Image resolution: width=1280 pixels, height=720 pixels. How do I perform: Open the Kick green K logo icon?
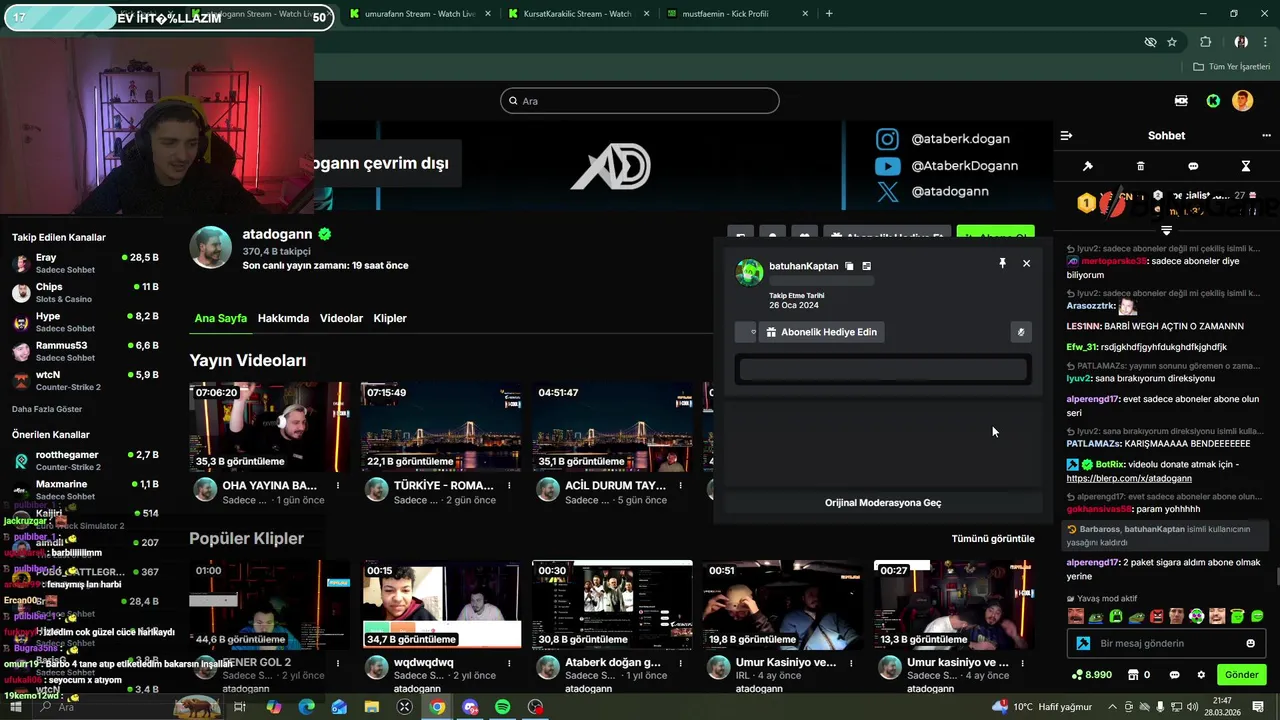(x=1213, y=101)
